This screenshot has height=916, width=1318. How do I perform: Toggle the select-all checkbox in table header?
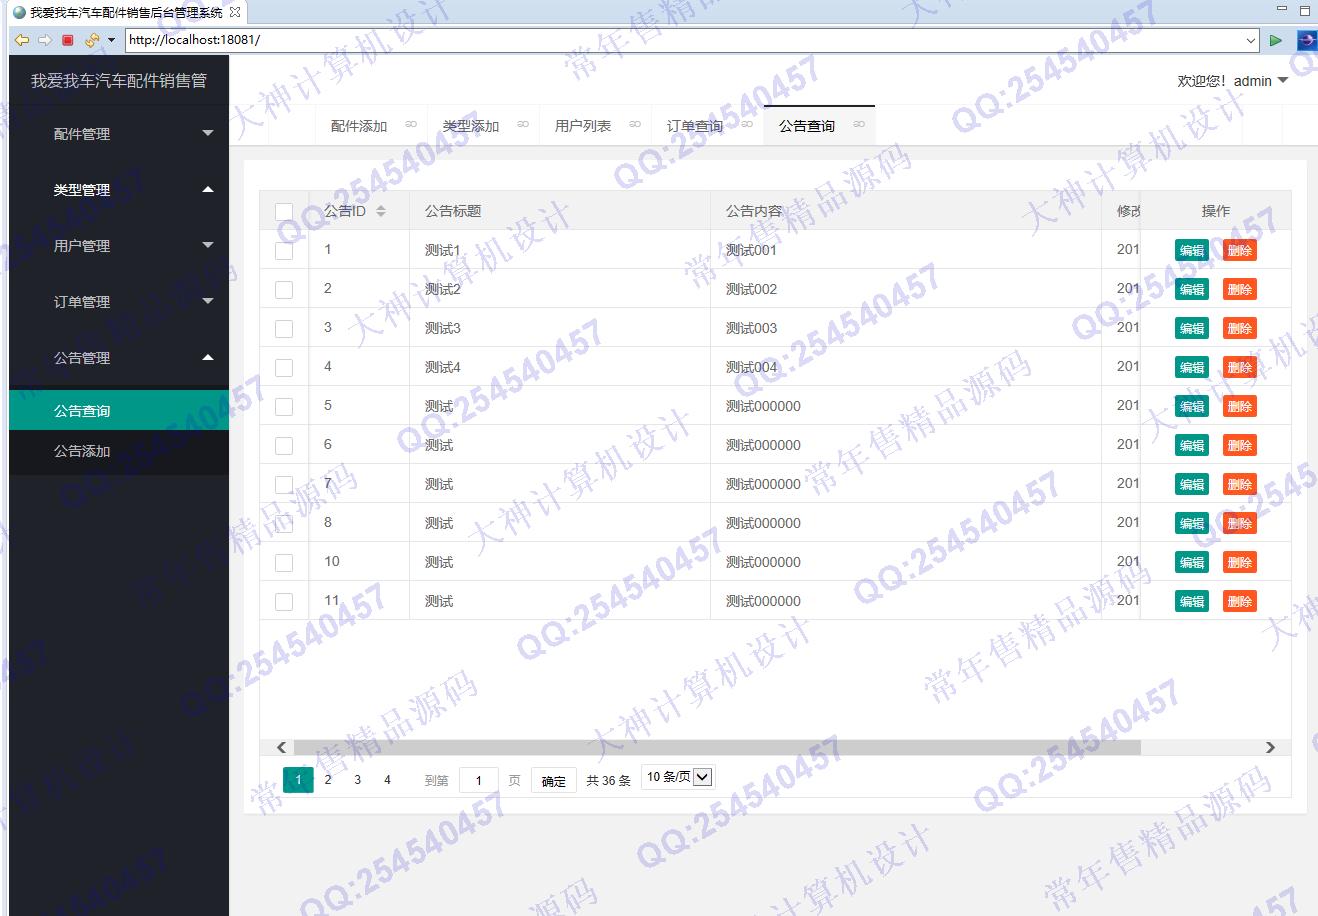tap(284, 212)
